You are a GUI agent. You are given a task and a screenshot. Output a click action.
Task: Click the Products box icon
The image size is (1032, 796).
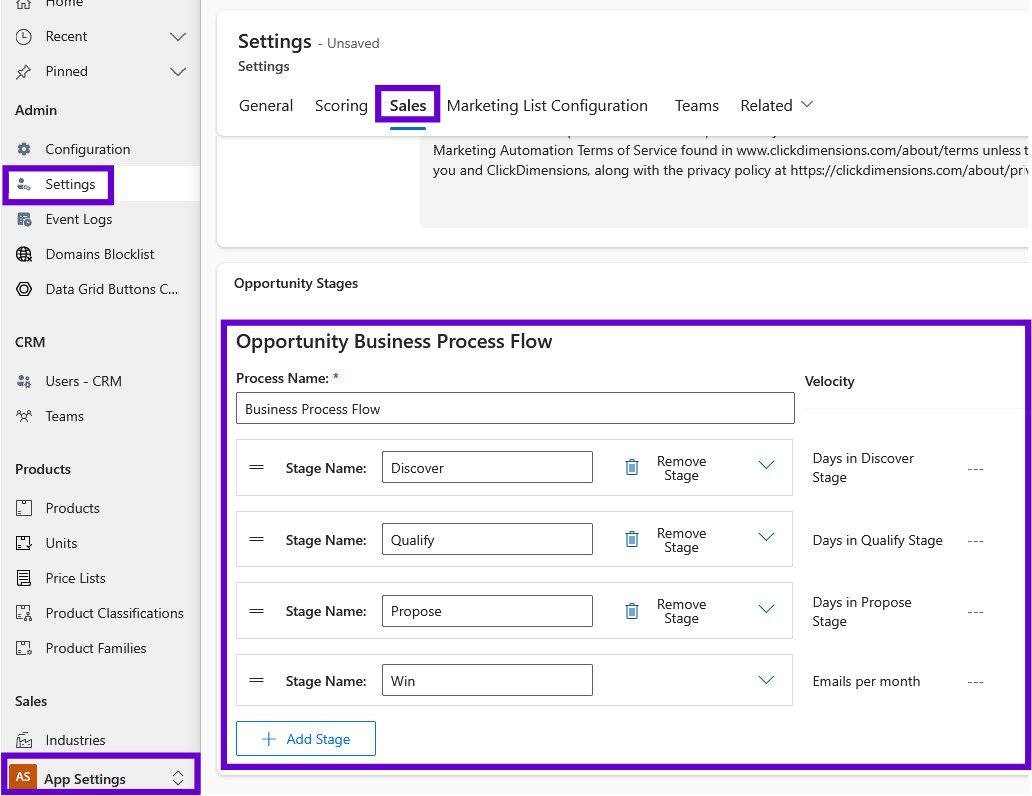click(x=24, y=508)
